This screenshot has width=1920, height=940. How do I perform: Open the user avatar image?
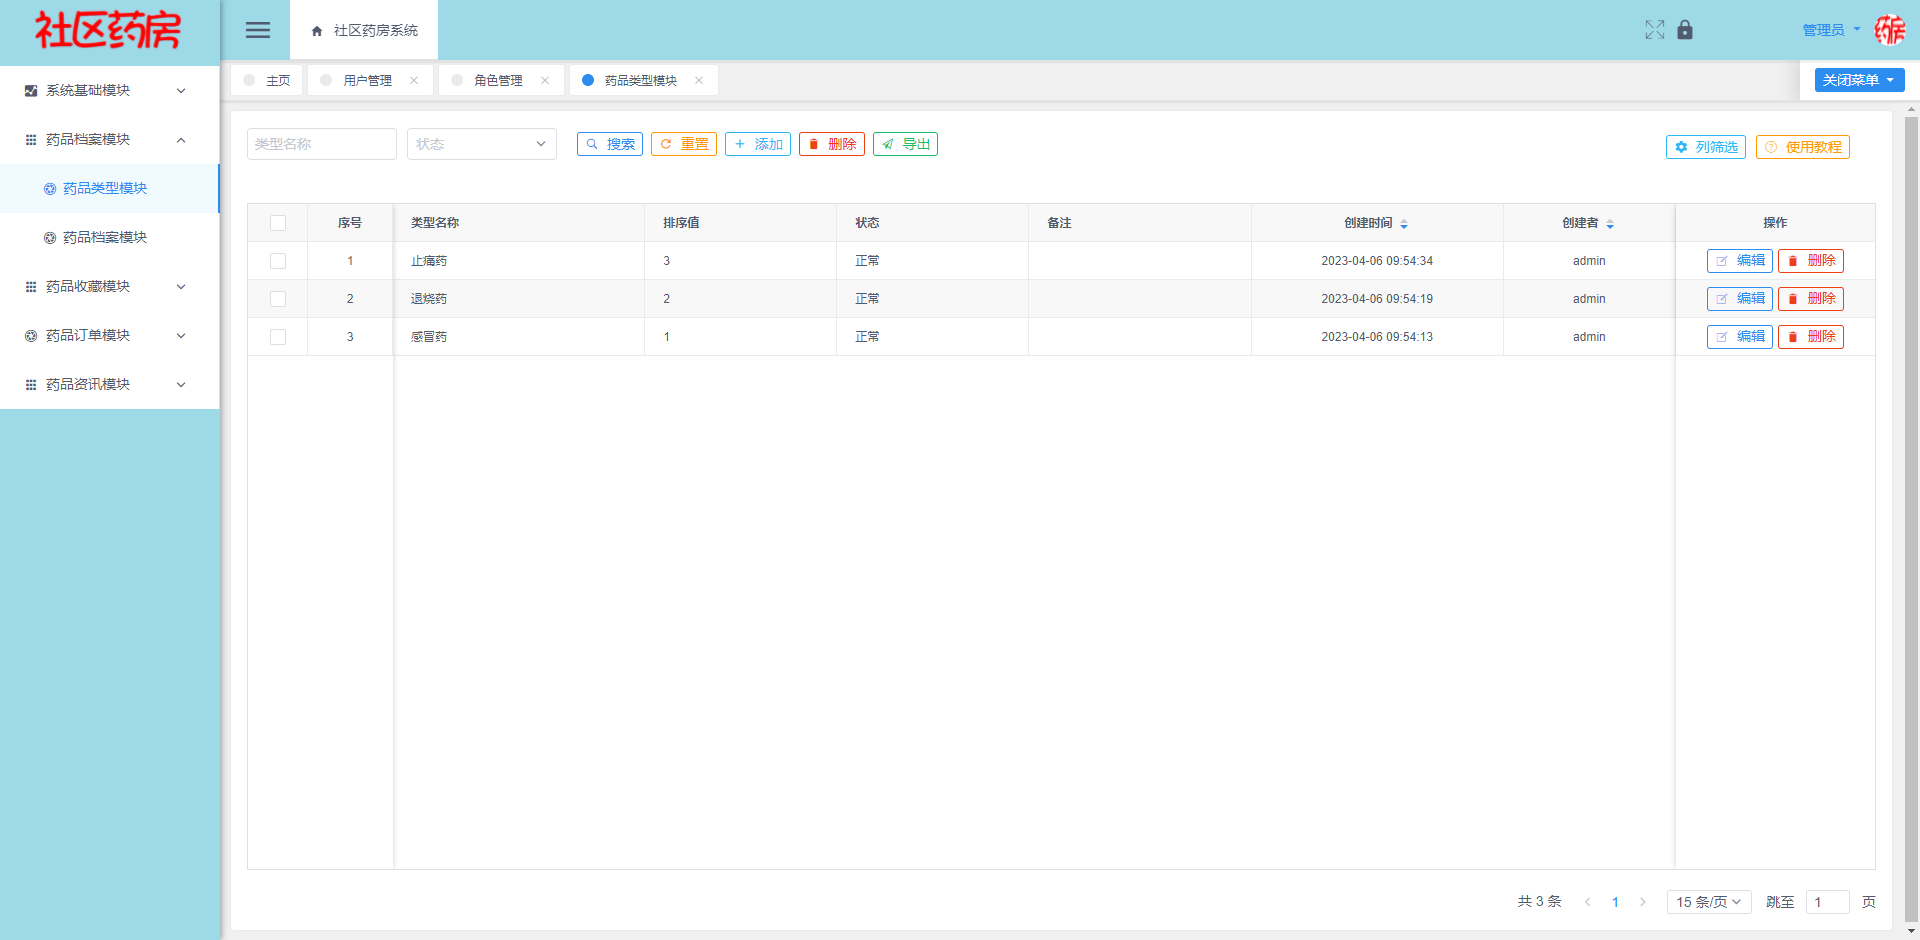coord(1890,30)
